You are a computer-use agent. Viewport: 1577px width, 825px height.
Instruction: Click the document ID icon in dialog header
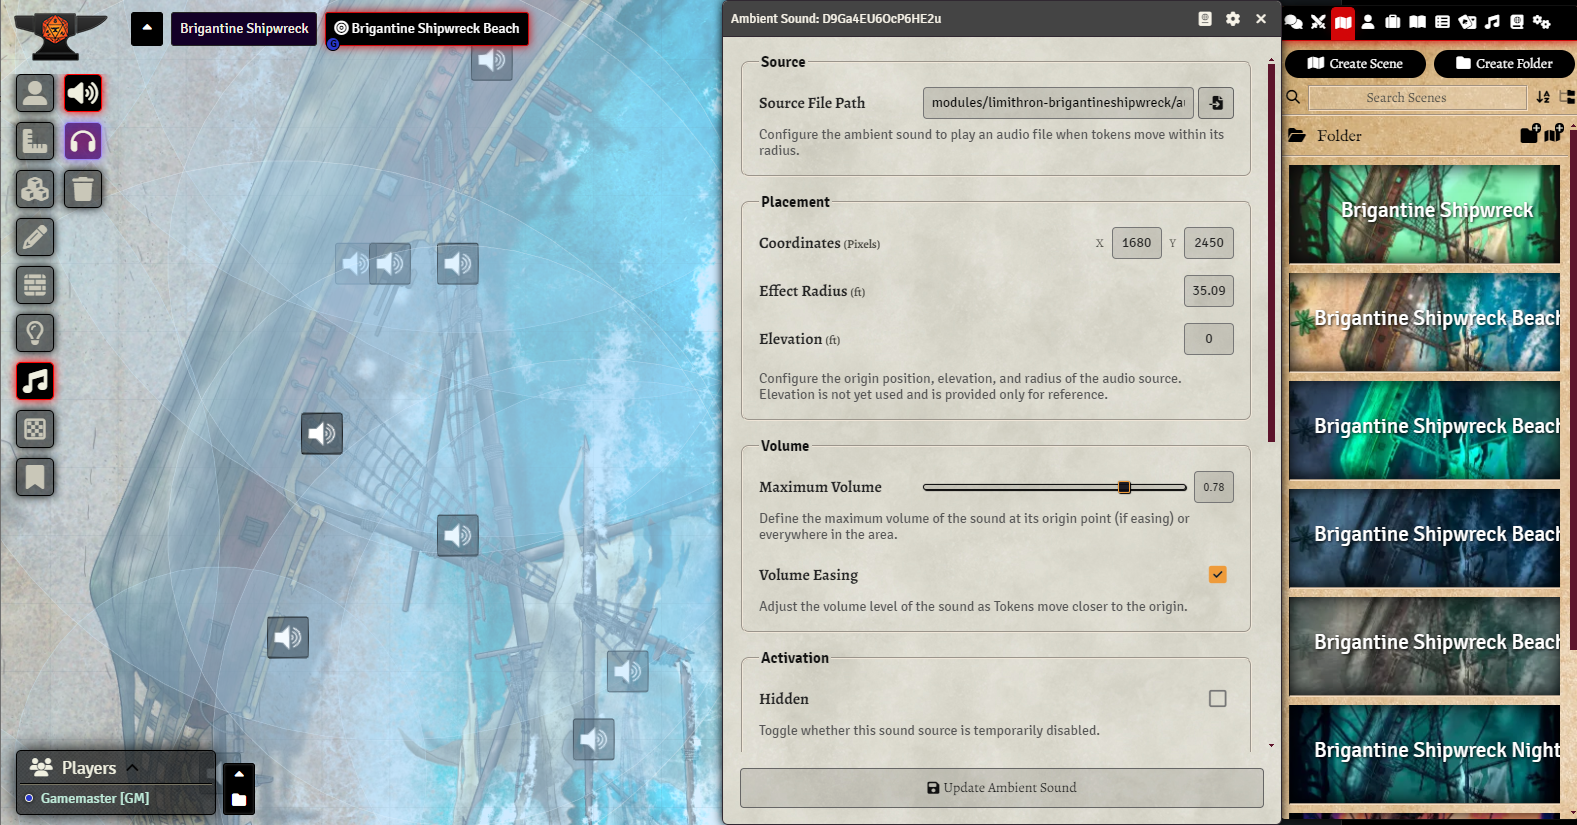click(x=1205, y=19)
